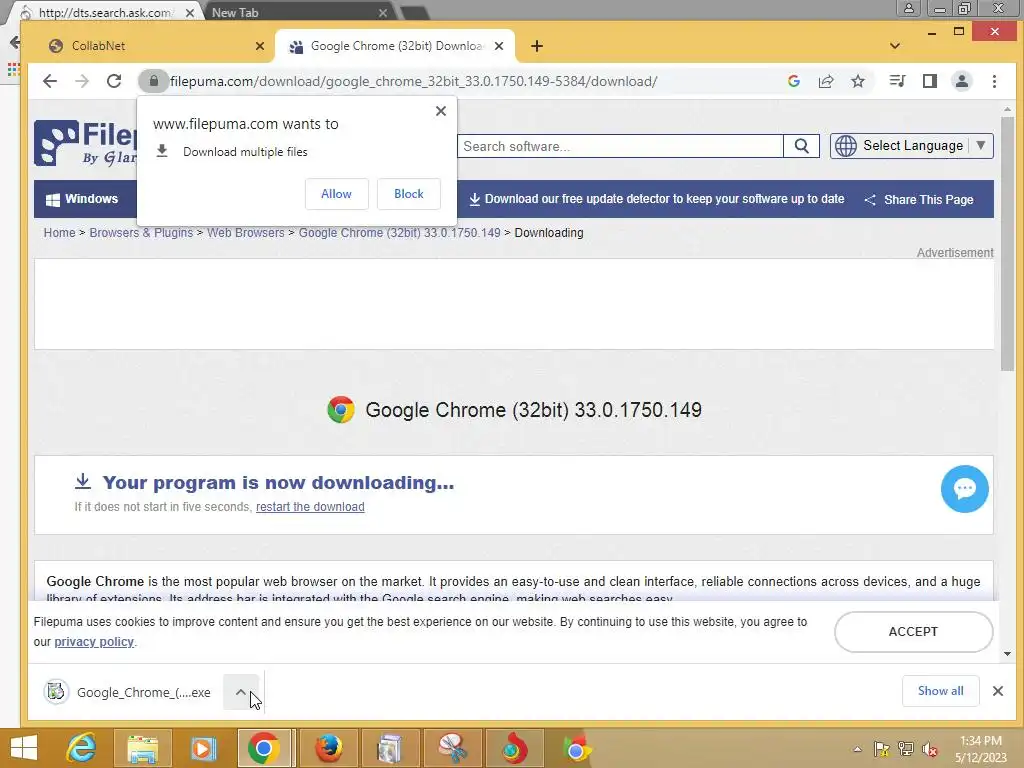Accept the cookies notice
The height and width of the screenshot is (768, 1024).
(x=914, y=632)
